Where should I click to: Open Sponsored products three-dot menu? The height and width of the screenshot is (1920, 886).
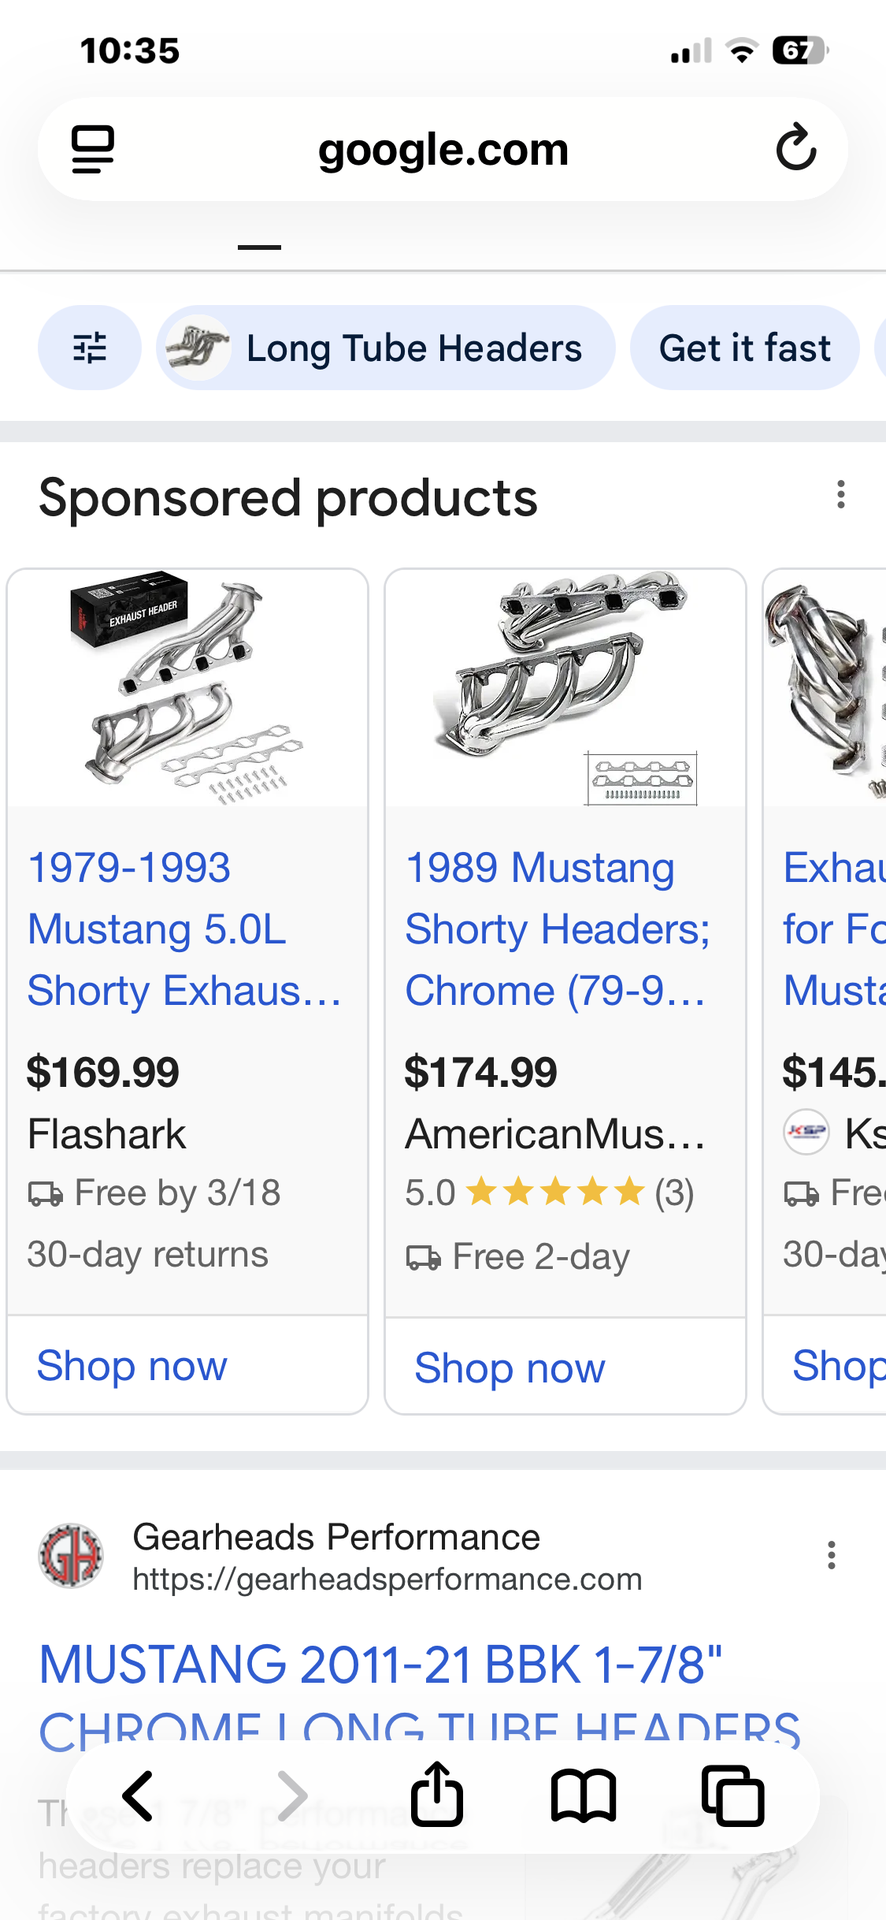[841, 494]
